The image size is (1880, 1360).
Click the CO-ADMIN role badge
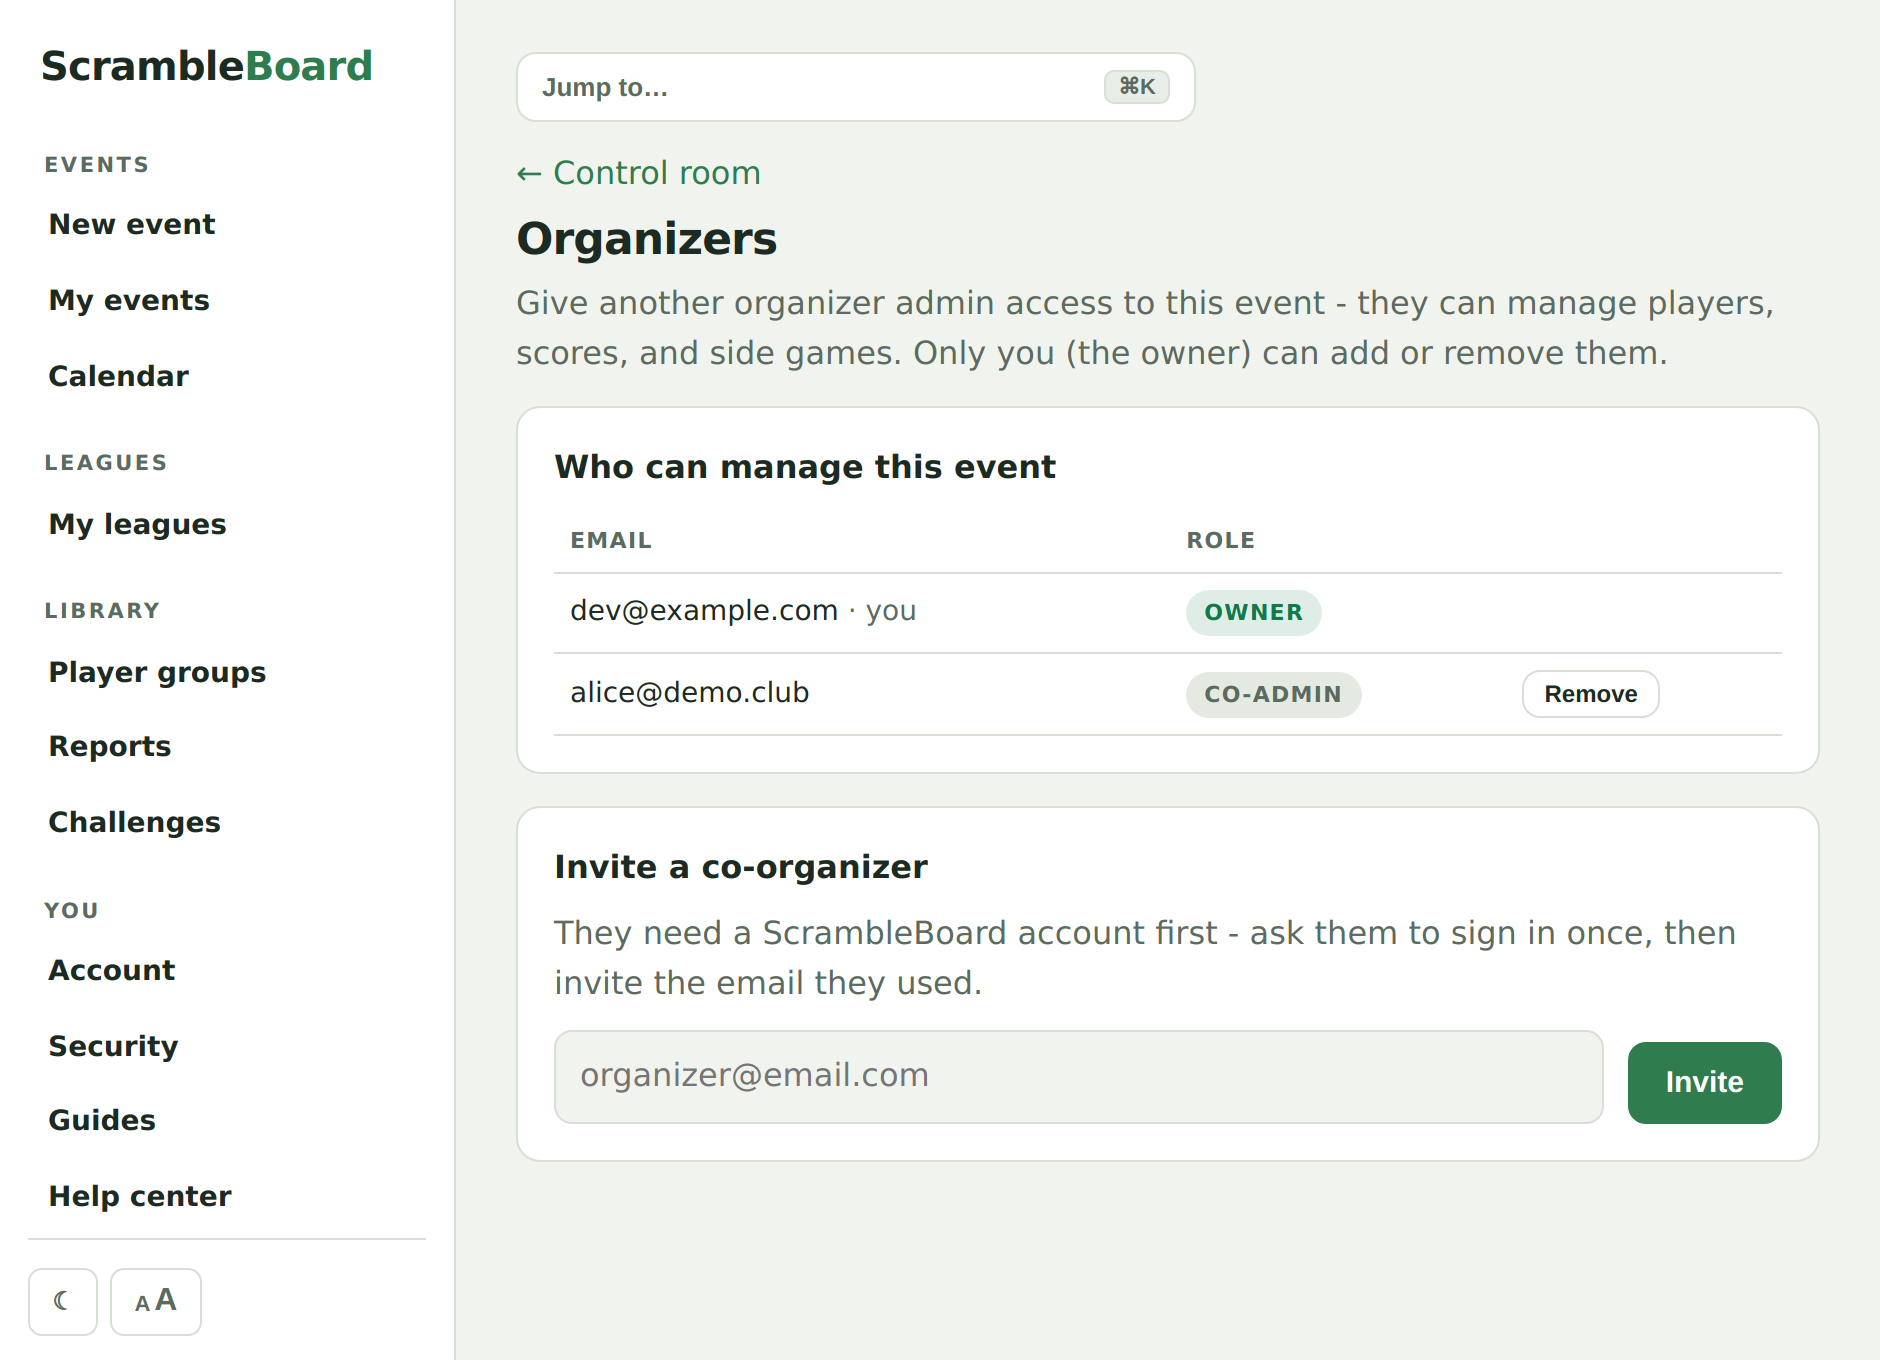1273,694
